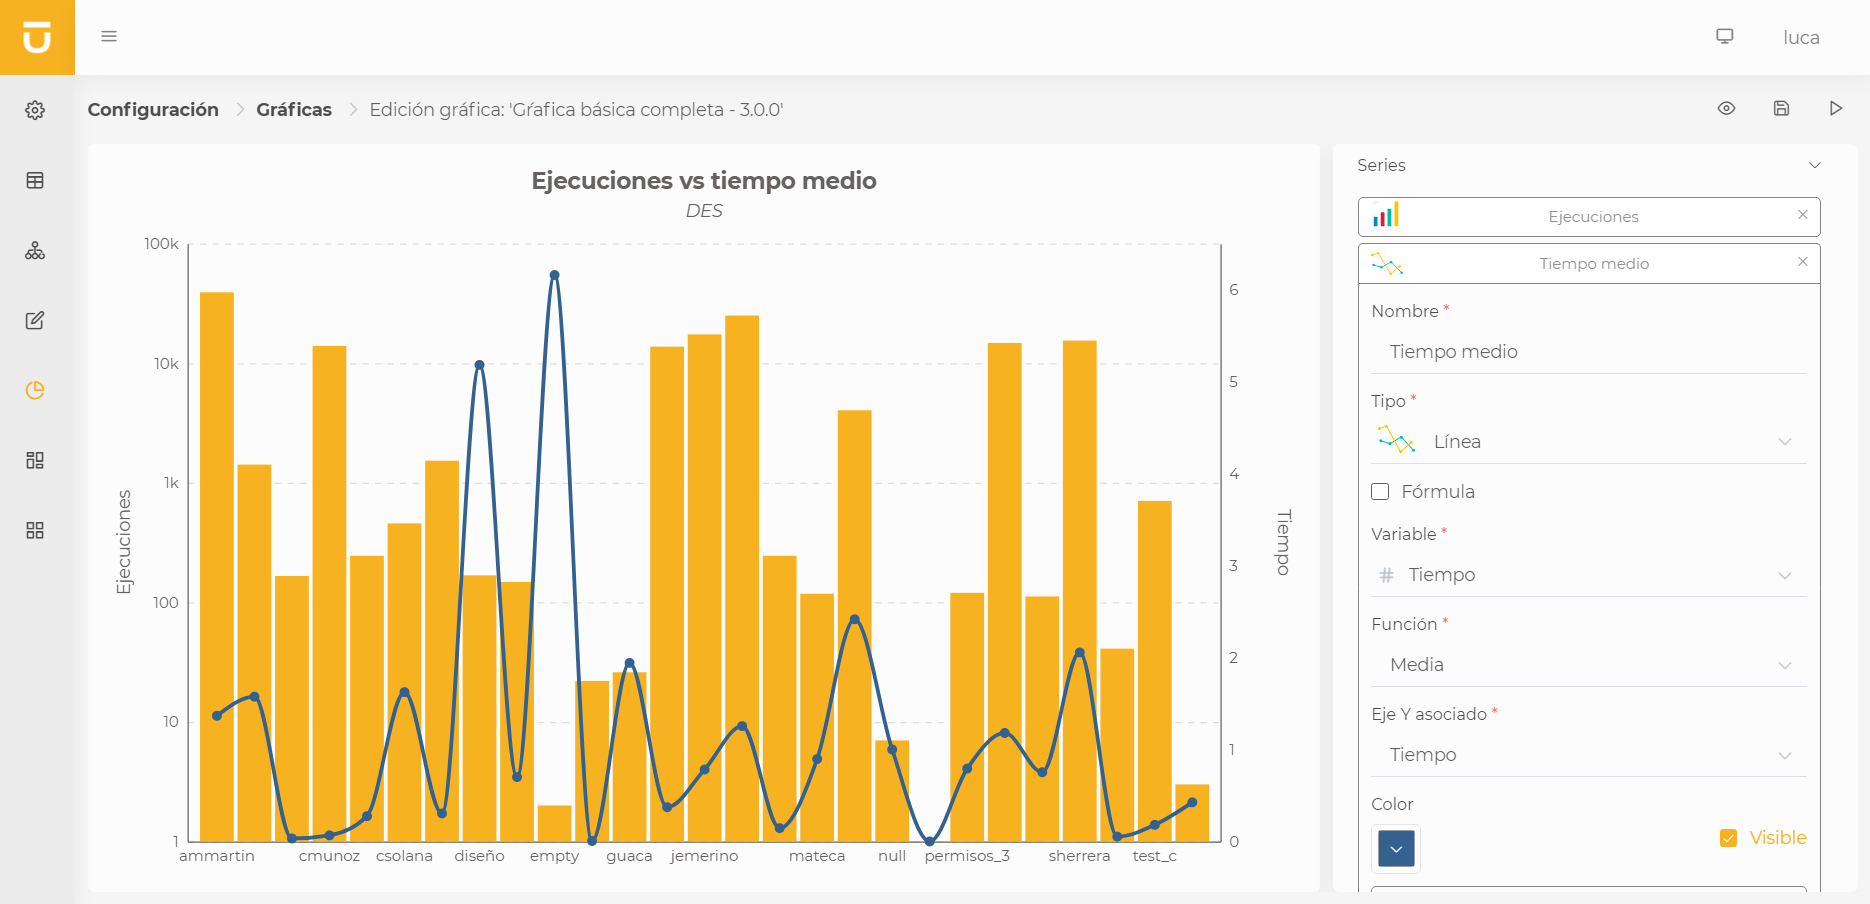Click the hierarchy nodes sidebar icon

click(x=35, y=250)
